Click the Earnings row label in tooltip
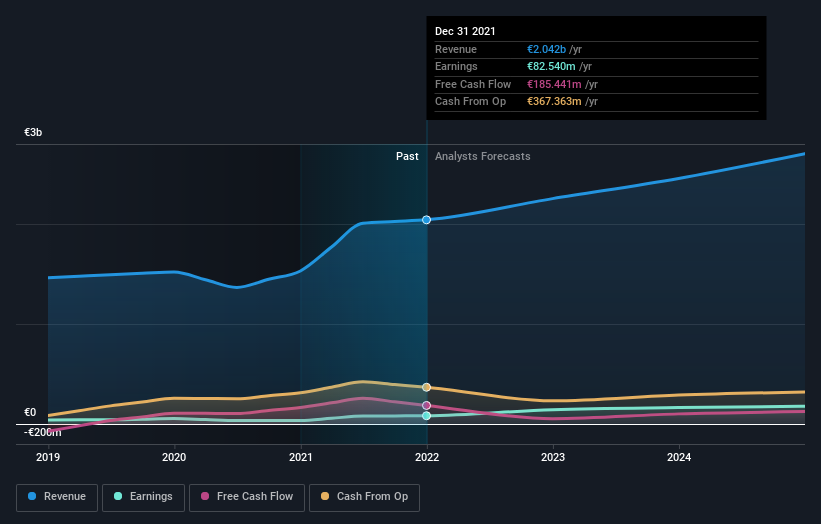Image resolution: width=821 pixels, height=524 pixels. [x=456, y=66]
